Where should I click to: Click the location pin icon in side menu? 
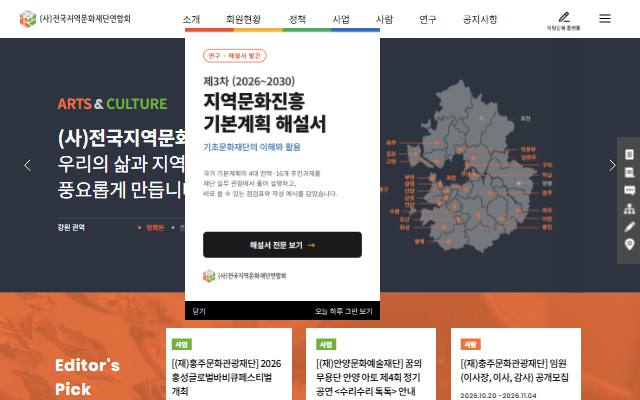click(629, 244)
